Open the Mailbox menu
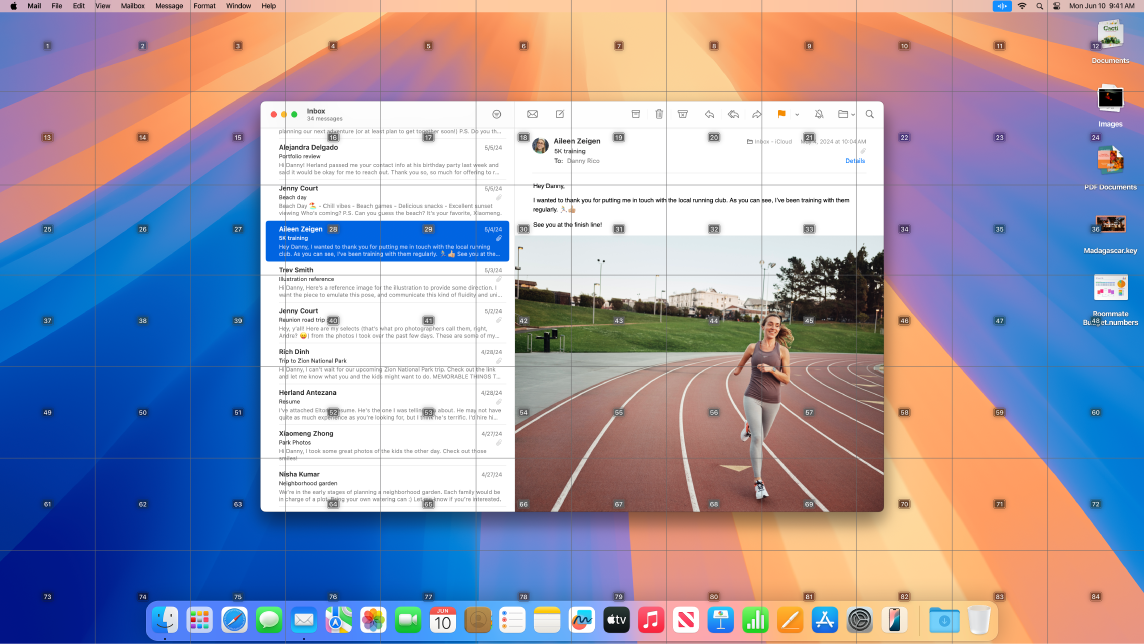Screen dimensions: 1144x644 (x=131, y=5)
